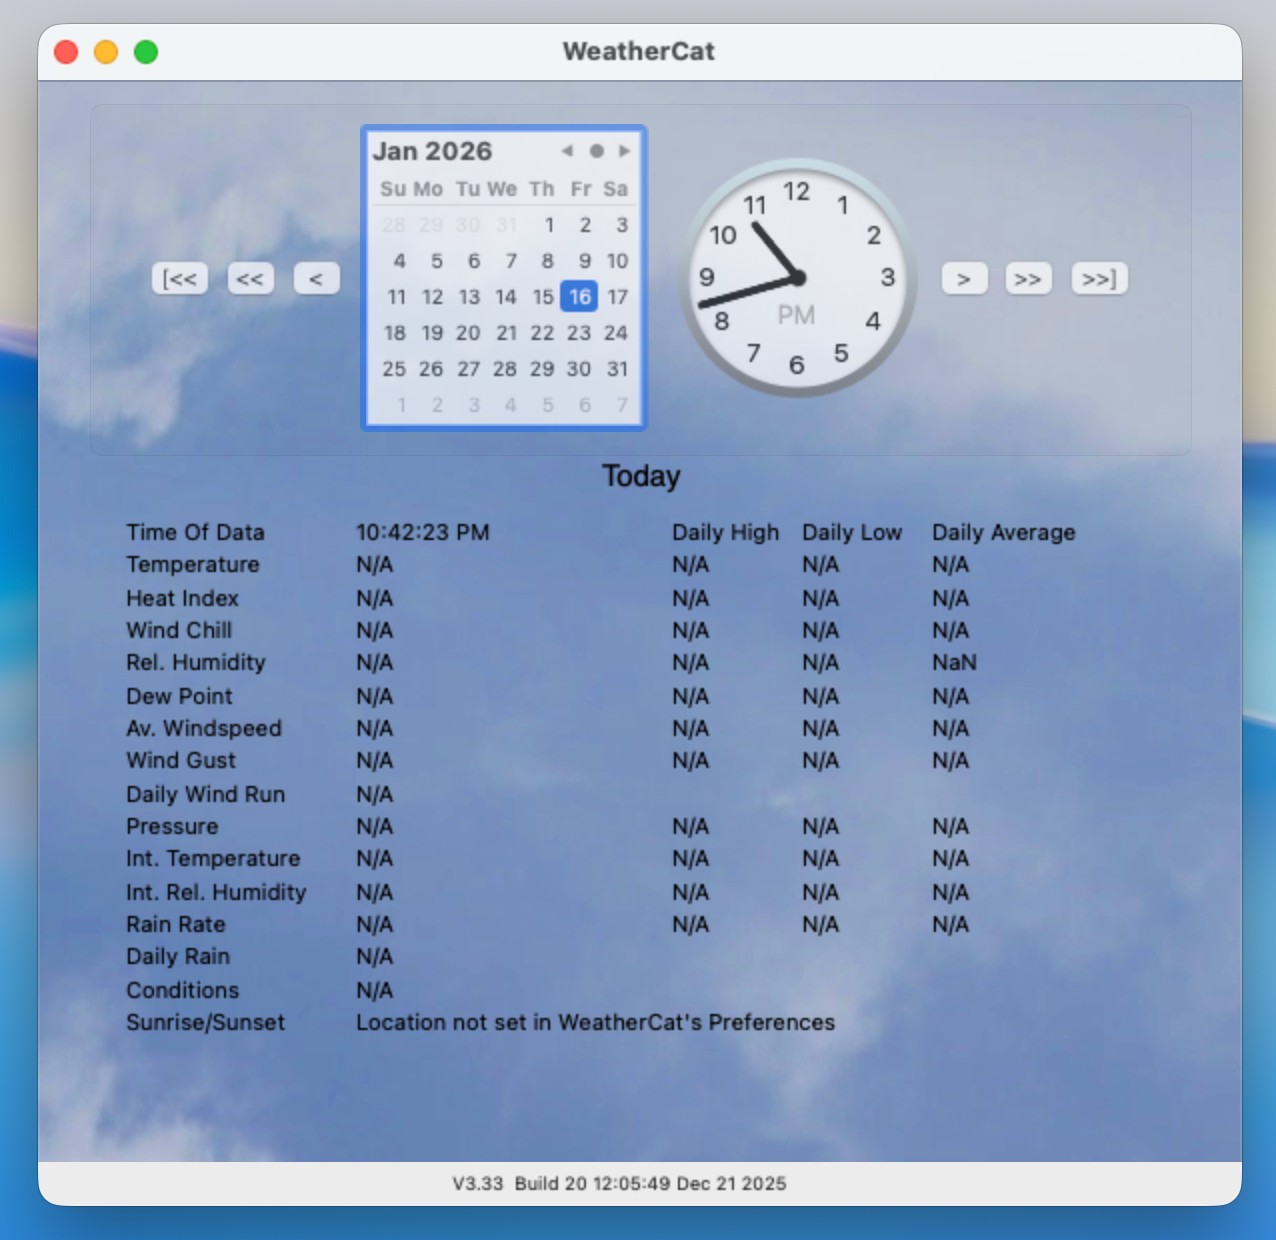Go to previous month in calendar
Screen dimensions: 1276x1240
point(567,151)
